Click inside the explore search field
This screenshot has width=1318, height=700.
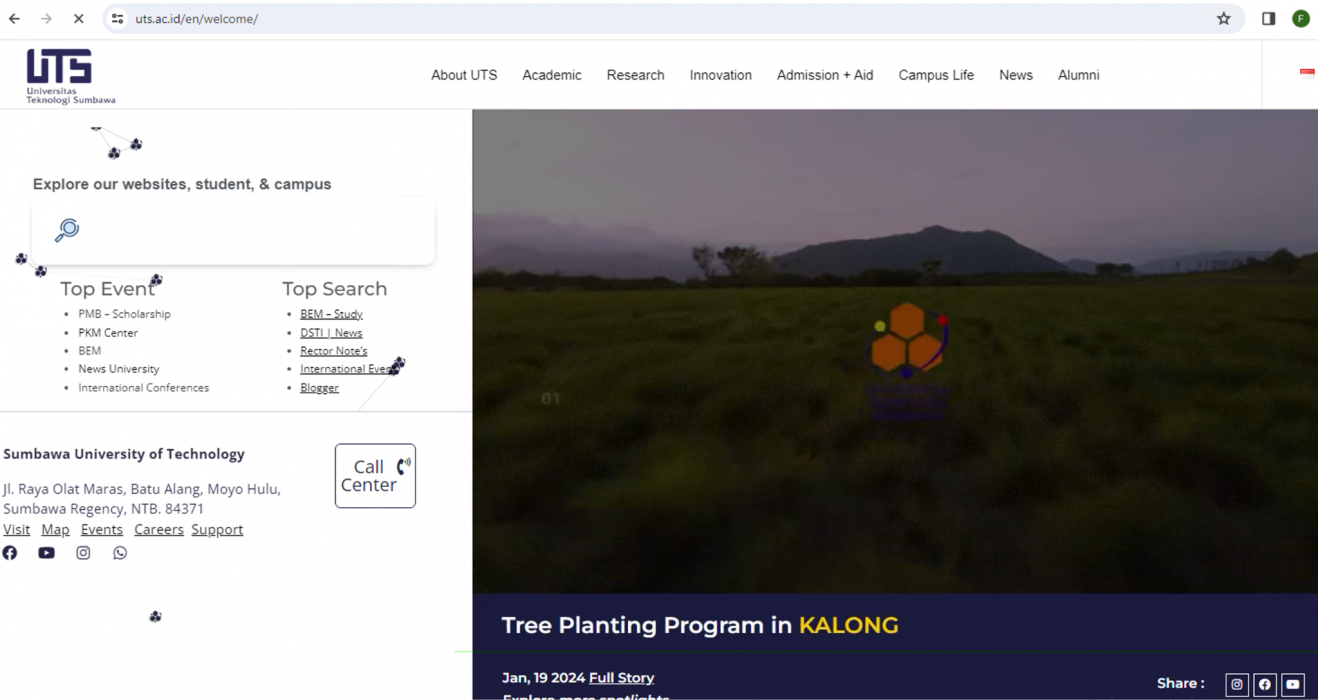point(250,231)
